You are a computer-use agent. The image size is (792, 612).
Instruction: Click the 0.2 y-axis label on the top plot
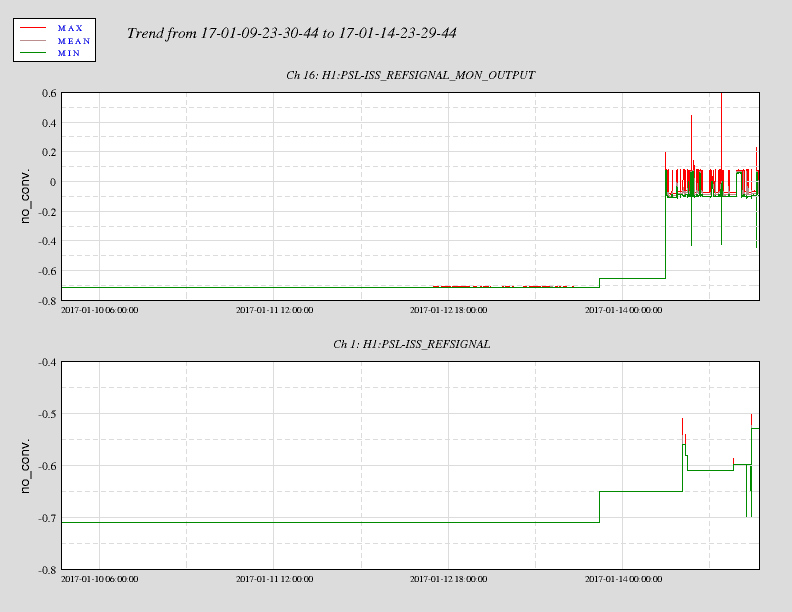[x=50, y=152]
